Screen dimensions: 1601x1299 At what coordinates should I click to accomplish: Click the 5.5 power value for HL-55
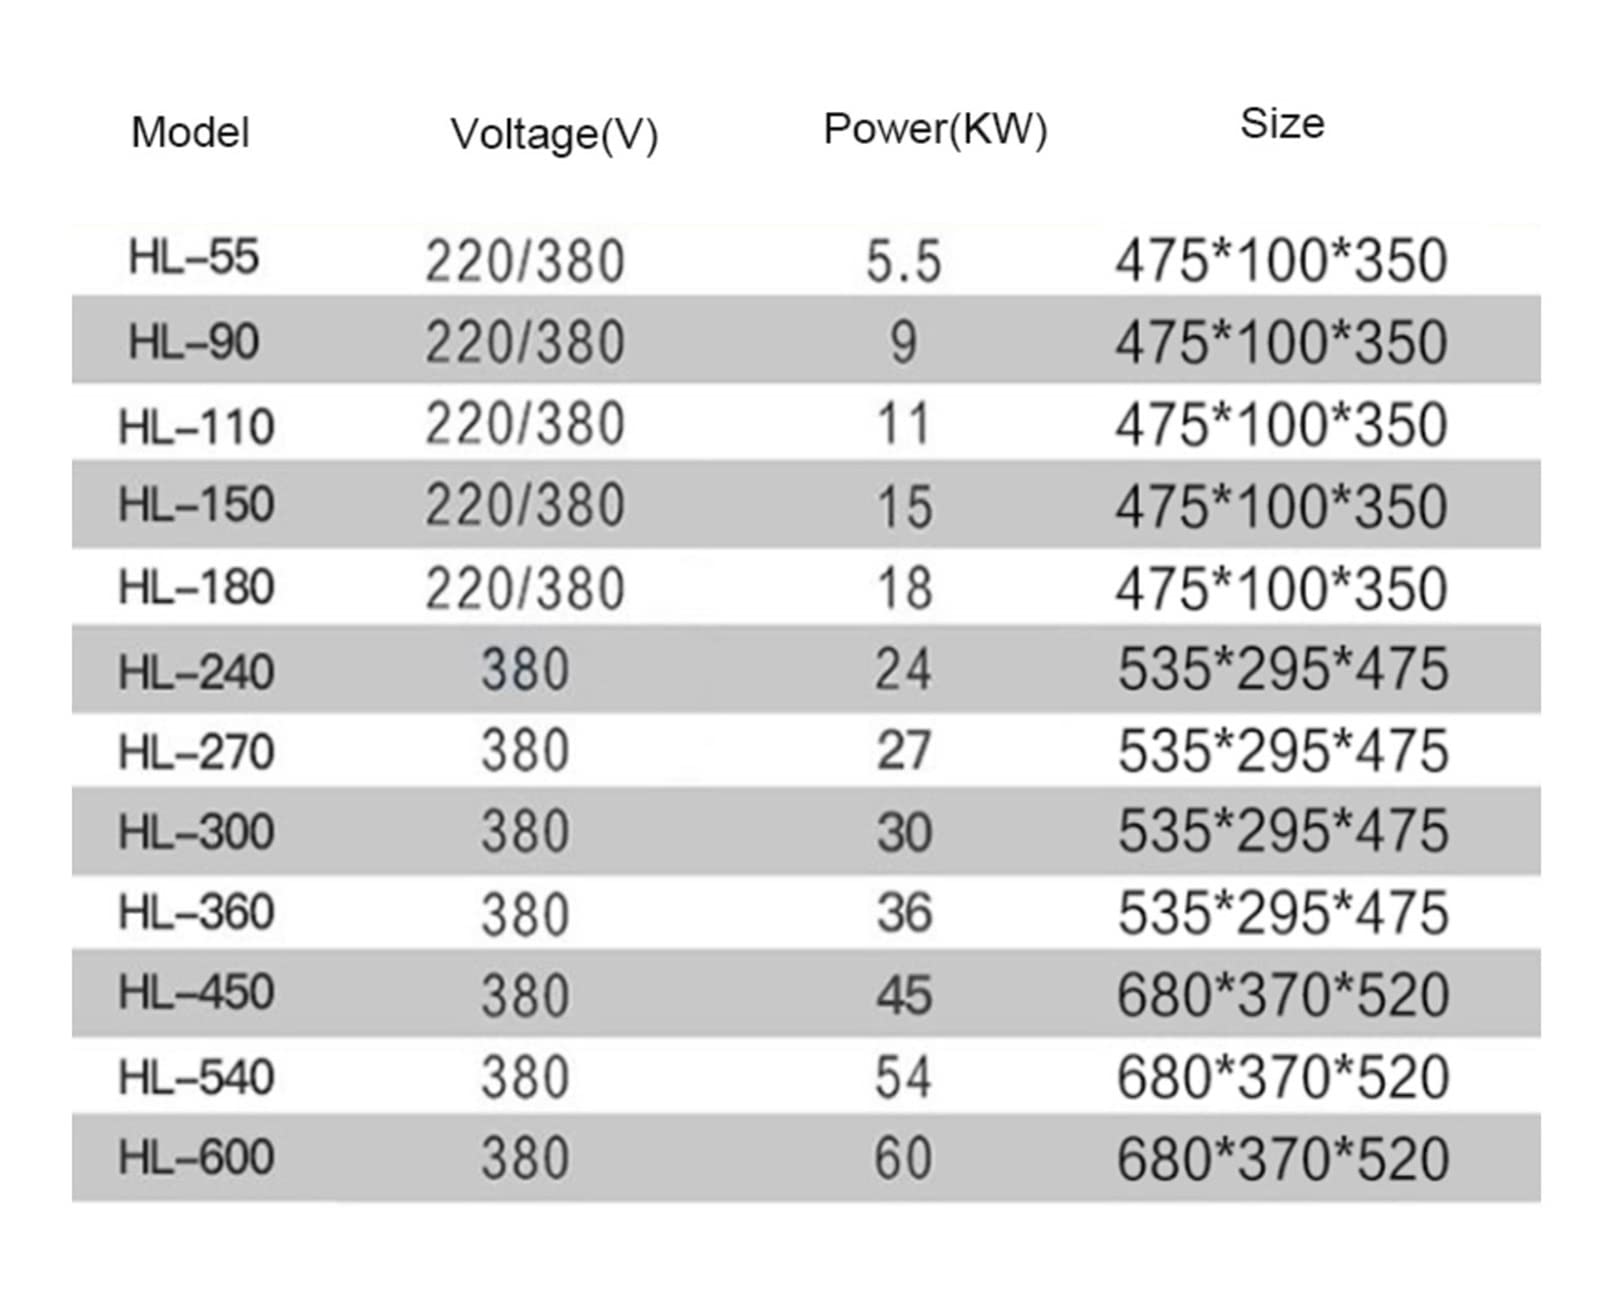[x=904, y=262]
